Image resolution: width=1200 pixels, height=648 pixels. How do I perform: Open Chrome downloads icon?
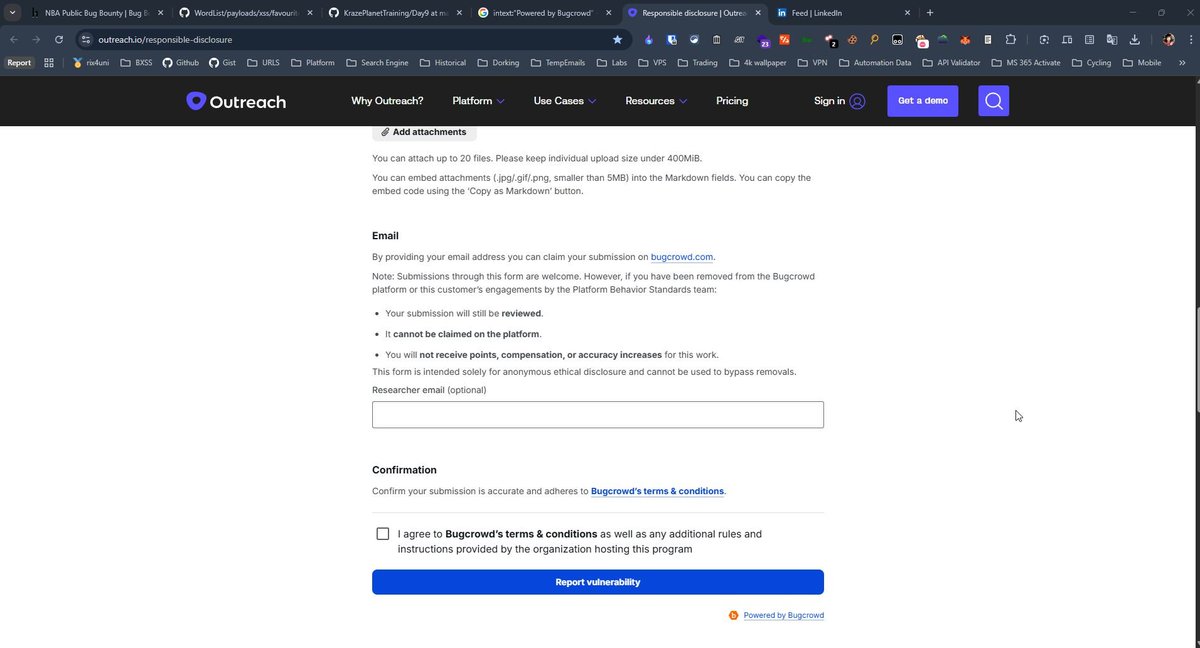pyautogui.click(x=1135, y=39)
